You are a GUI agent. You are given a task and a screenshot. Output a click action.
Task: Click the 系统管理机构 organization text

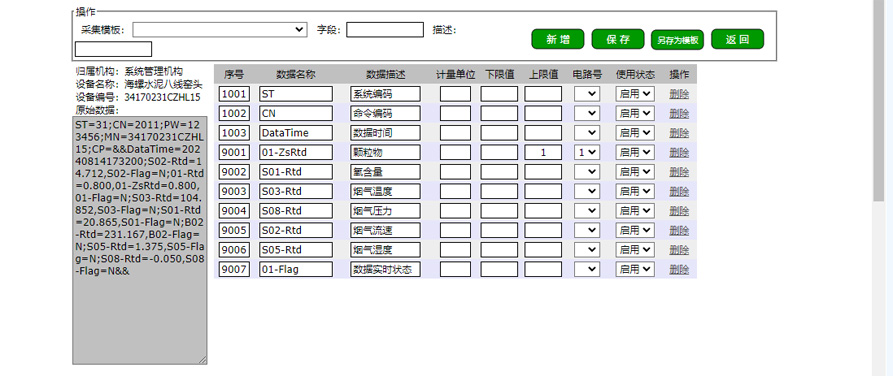[153, 71]
